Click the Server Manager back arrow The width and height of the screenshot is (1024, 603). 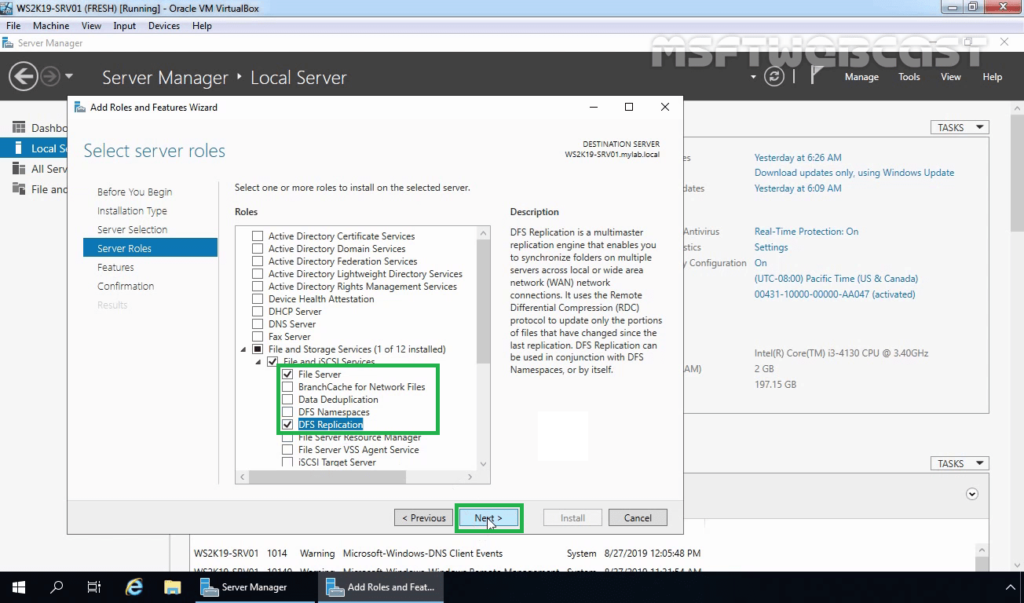(23, 76)
